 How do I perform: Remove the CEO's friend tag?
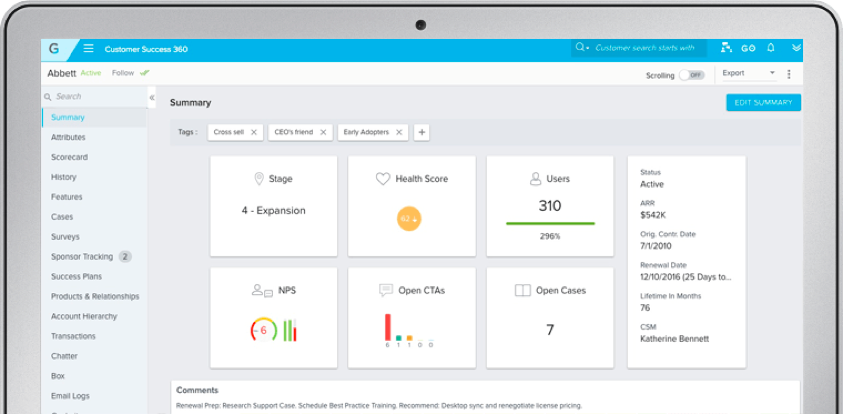click(323, 132)
